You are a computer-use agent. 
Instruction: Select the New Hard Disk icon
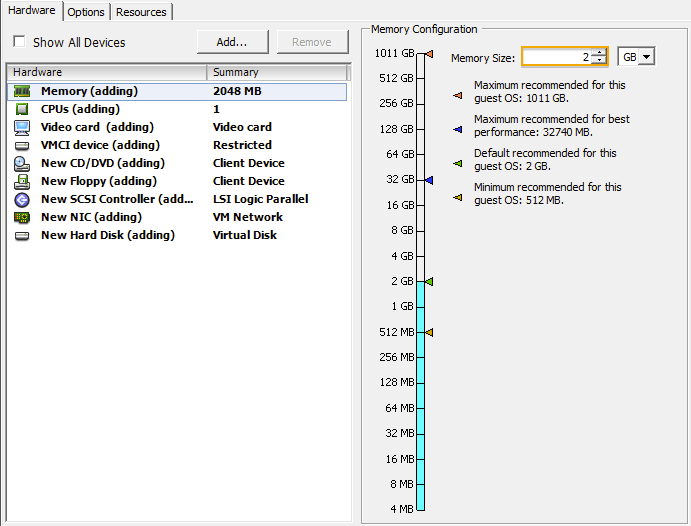[22, 235]
